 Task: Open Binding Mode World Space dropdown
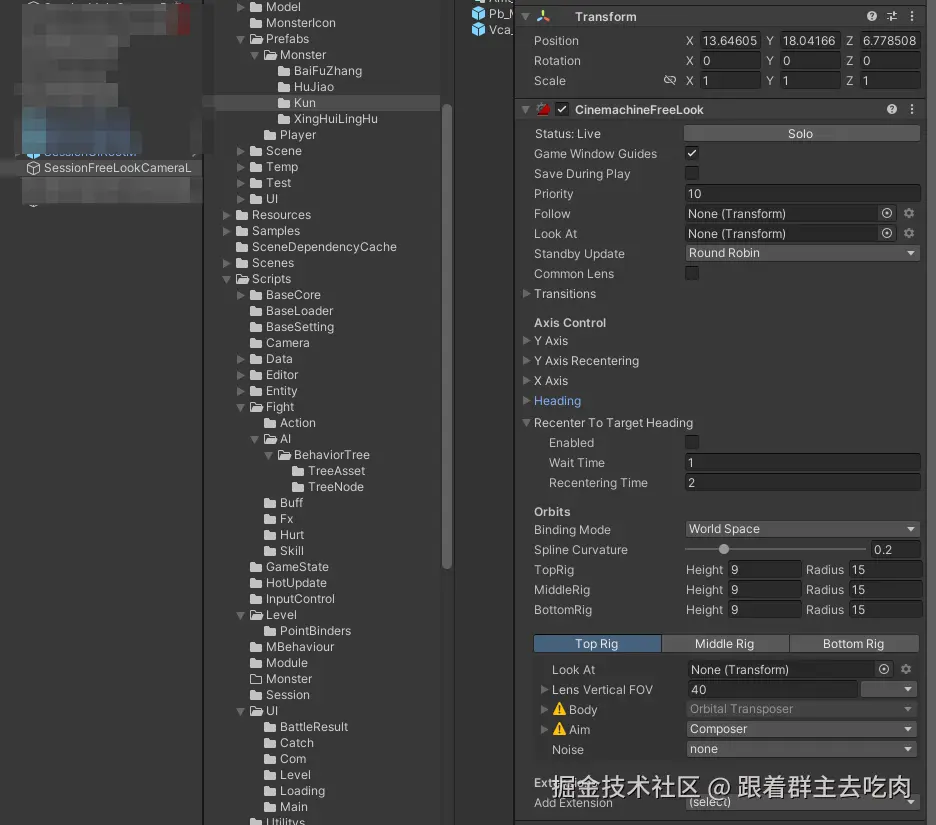tap(802, 529)
